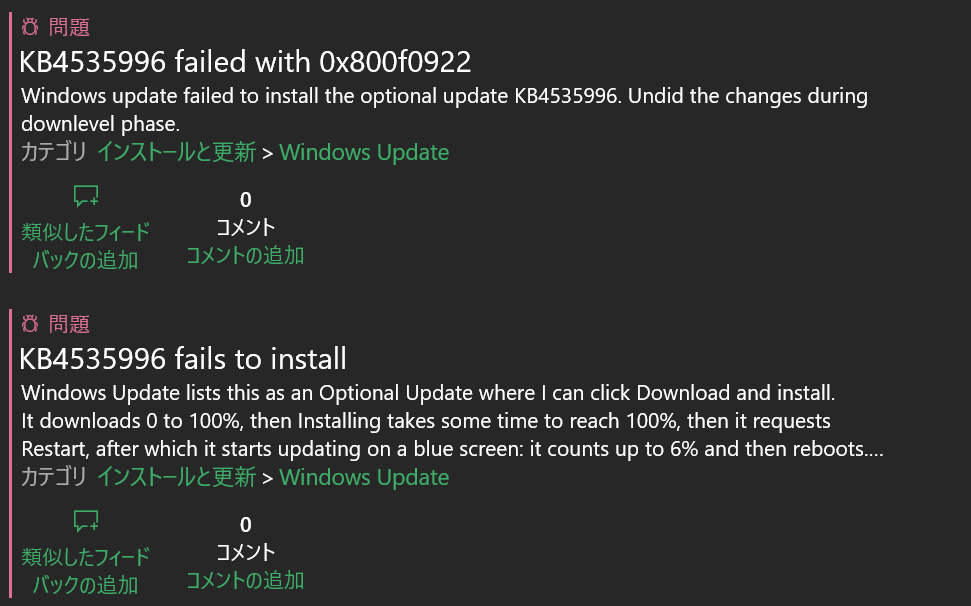The height and width of the screenshot is (606, 971).
Task: Click the first item's description about downlevel phase
Action: [x=445, y=110]
